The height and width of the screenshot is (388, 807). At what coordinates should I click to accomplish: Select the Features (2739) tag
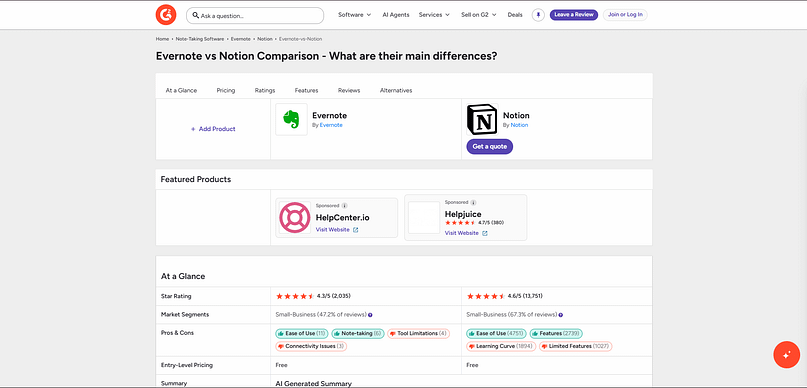tap(556, 333)
